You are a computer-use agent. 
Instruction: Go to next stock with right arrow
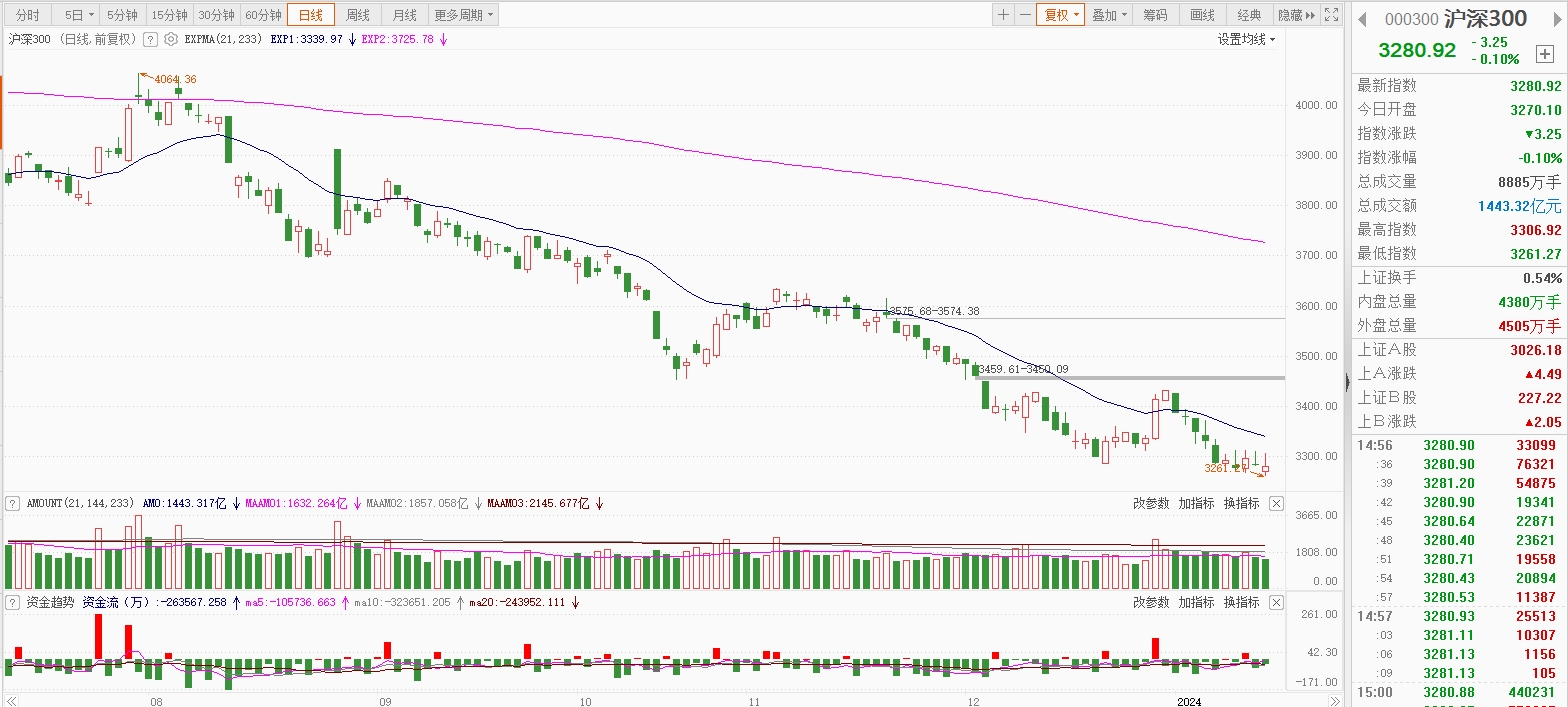(1556, 19)
